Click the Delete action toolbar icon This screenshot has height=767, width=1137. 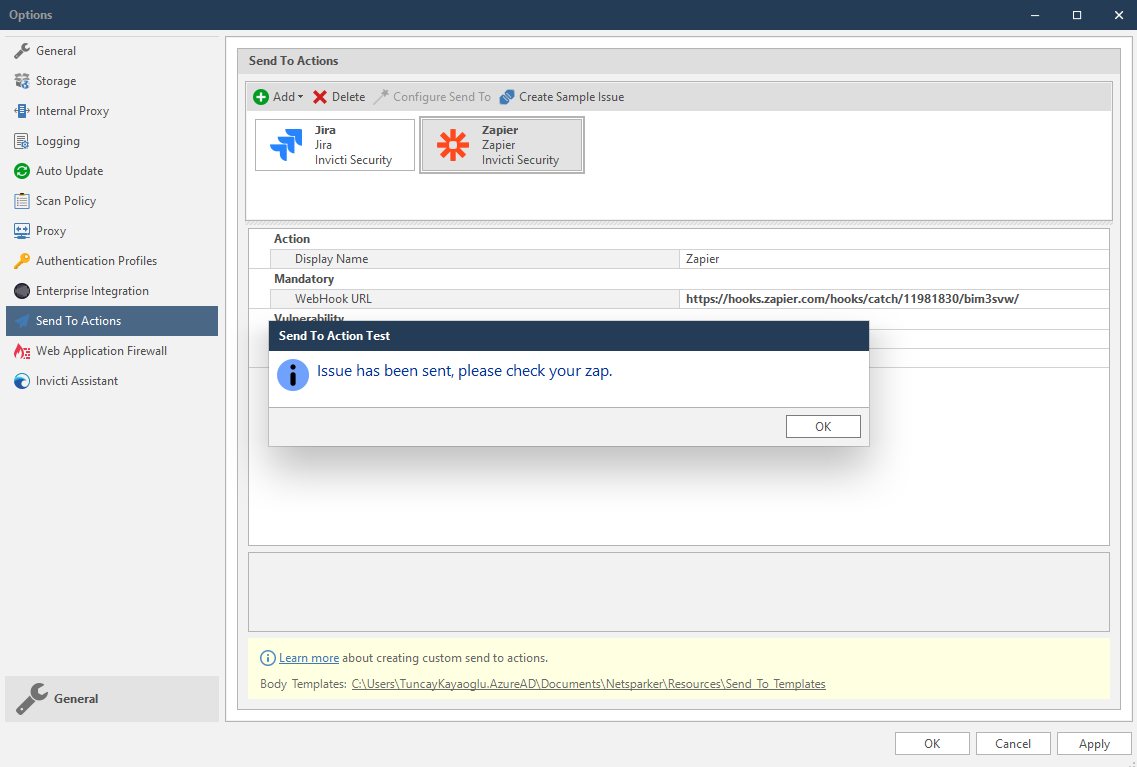point(338,96)
